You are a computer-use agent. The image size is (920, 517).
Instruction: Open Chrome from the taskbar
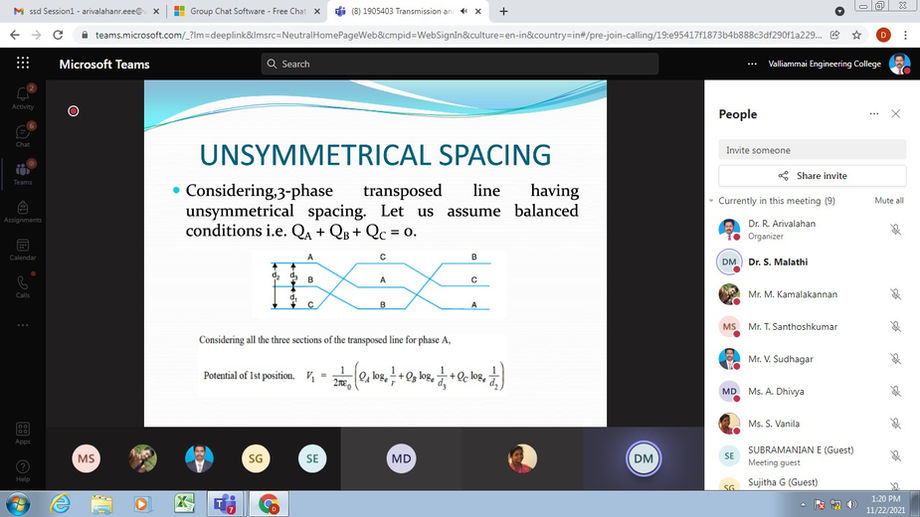tap(269, 504)
